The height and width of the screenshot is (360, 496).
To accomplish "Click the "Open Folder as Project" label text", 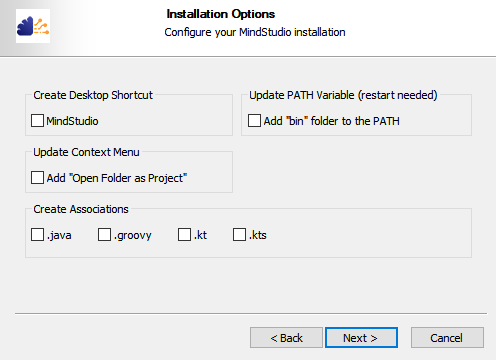I will tap(117, 178).
